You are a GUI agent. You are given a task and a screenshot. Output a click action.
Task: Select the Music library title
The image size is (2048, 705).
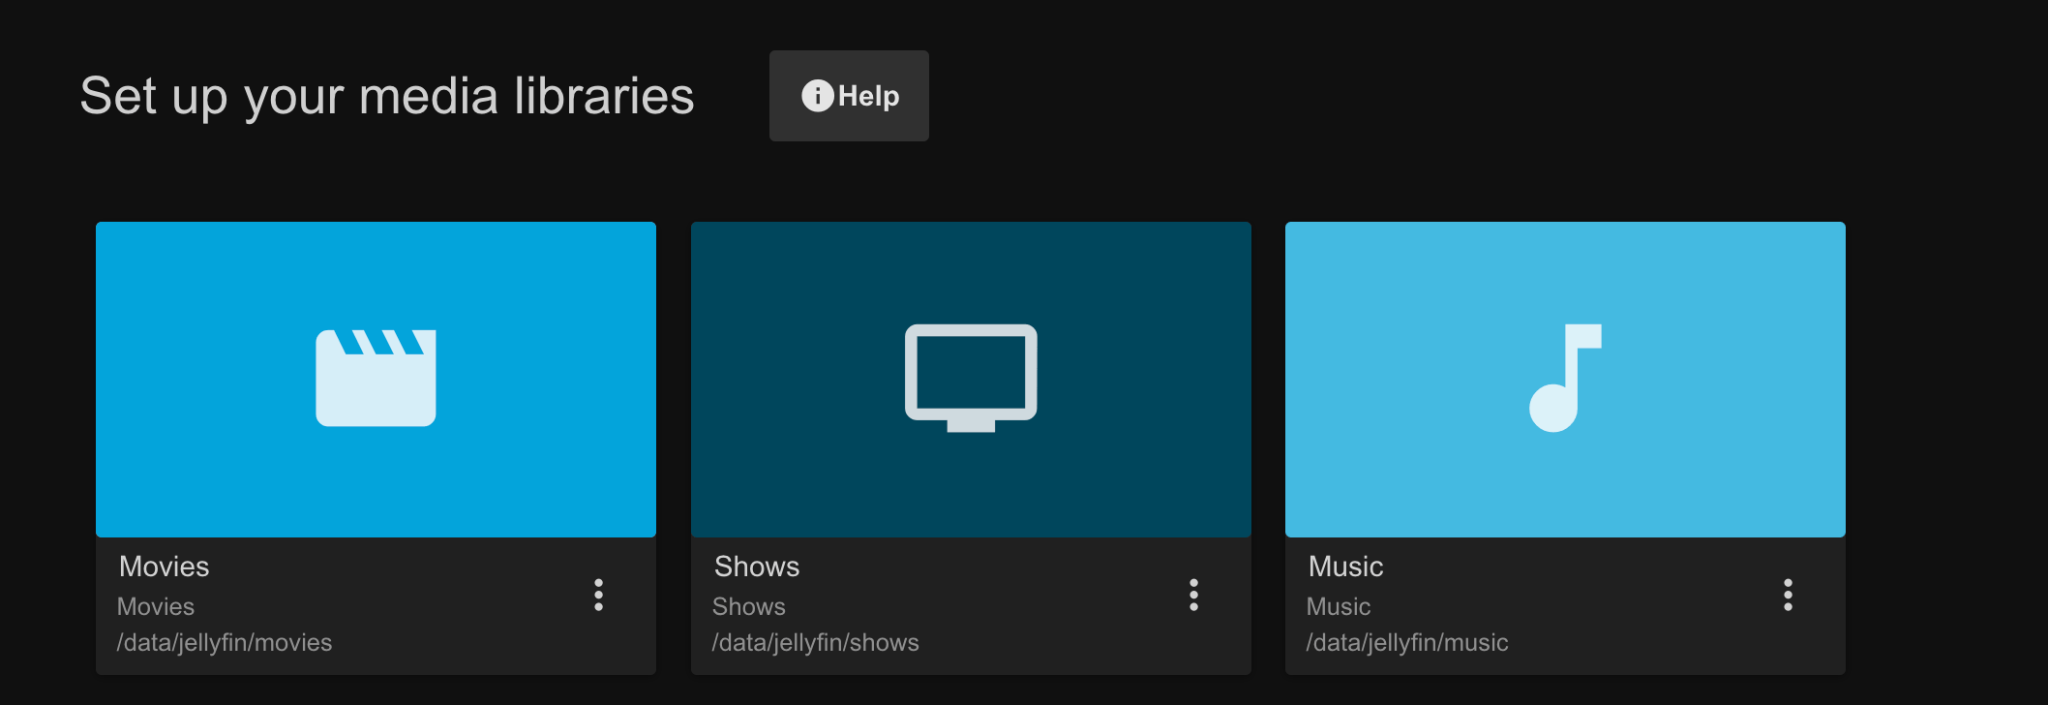pyautogui.click(x=1346, y=567)
